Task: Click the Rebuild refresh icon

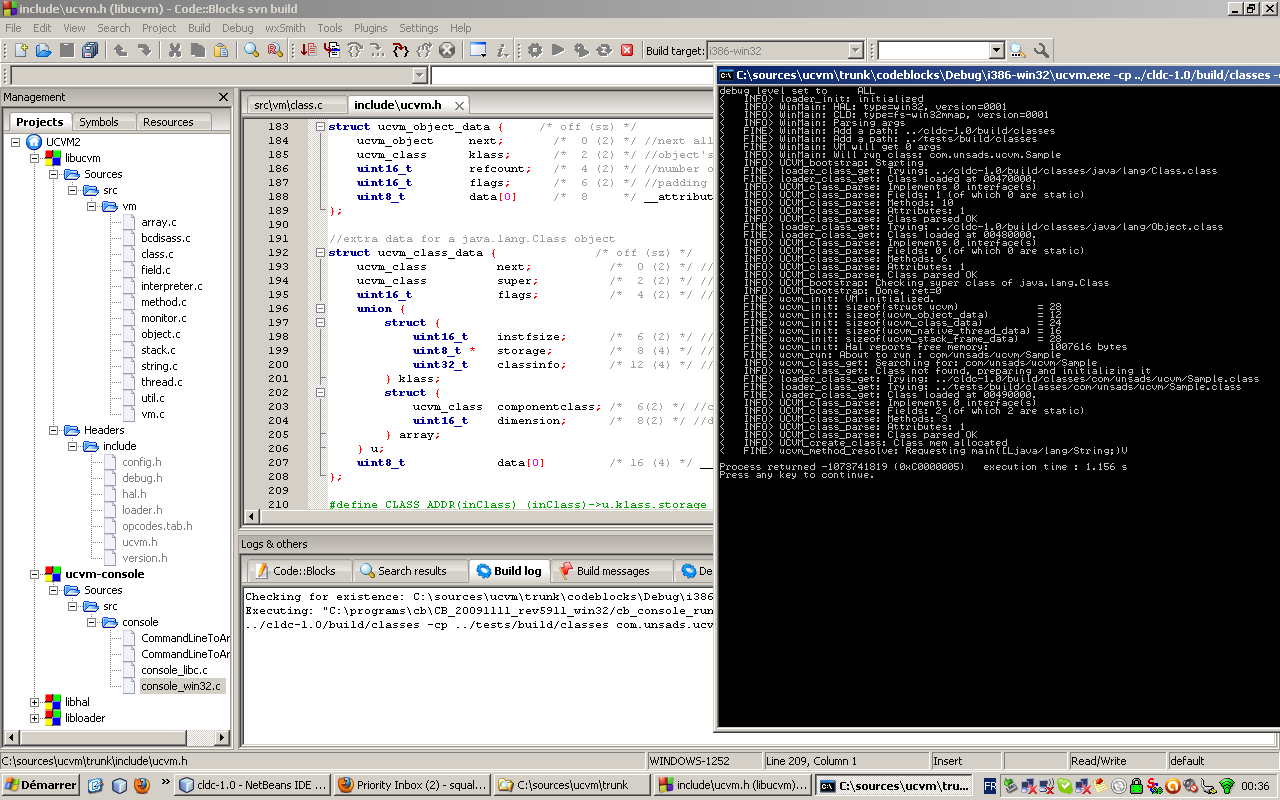Action: coord(604,50)
